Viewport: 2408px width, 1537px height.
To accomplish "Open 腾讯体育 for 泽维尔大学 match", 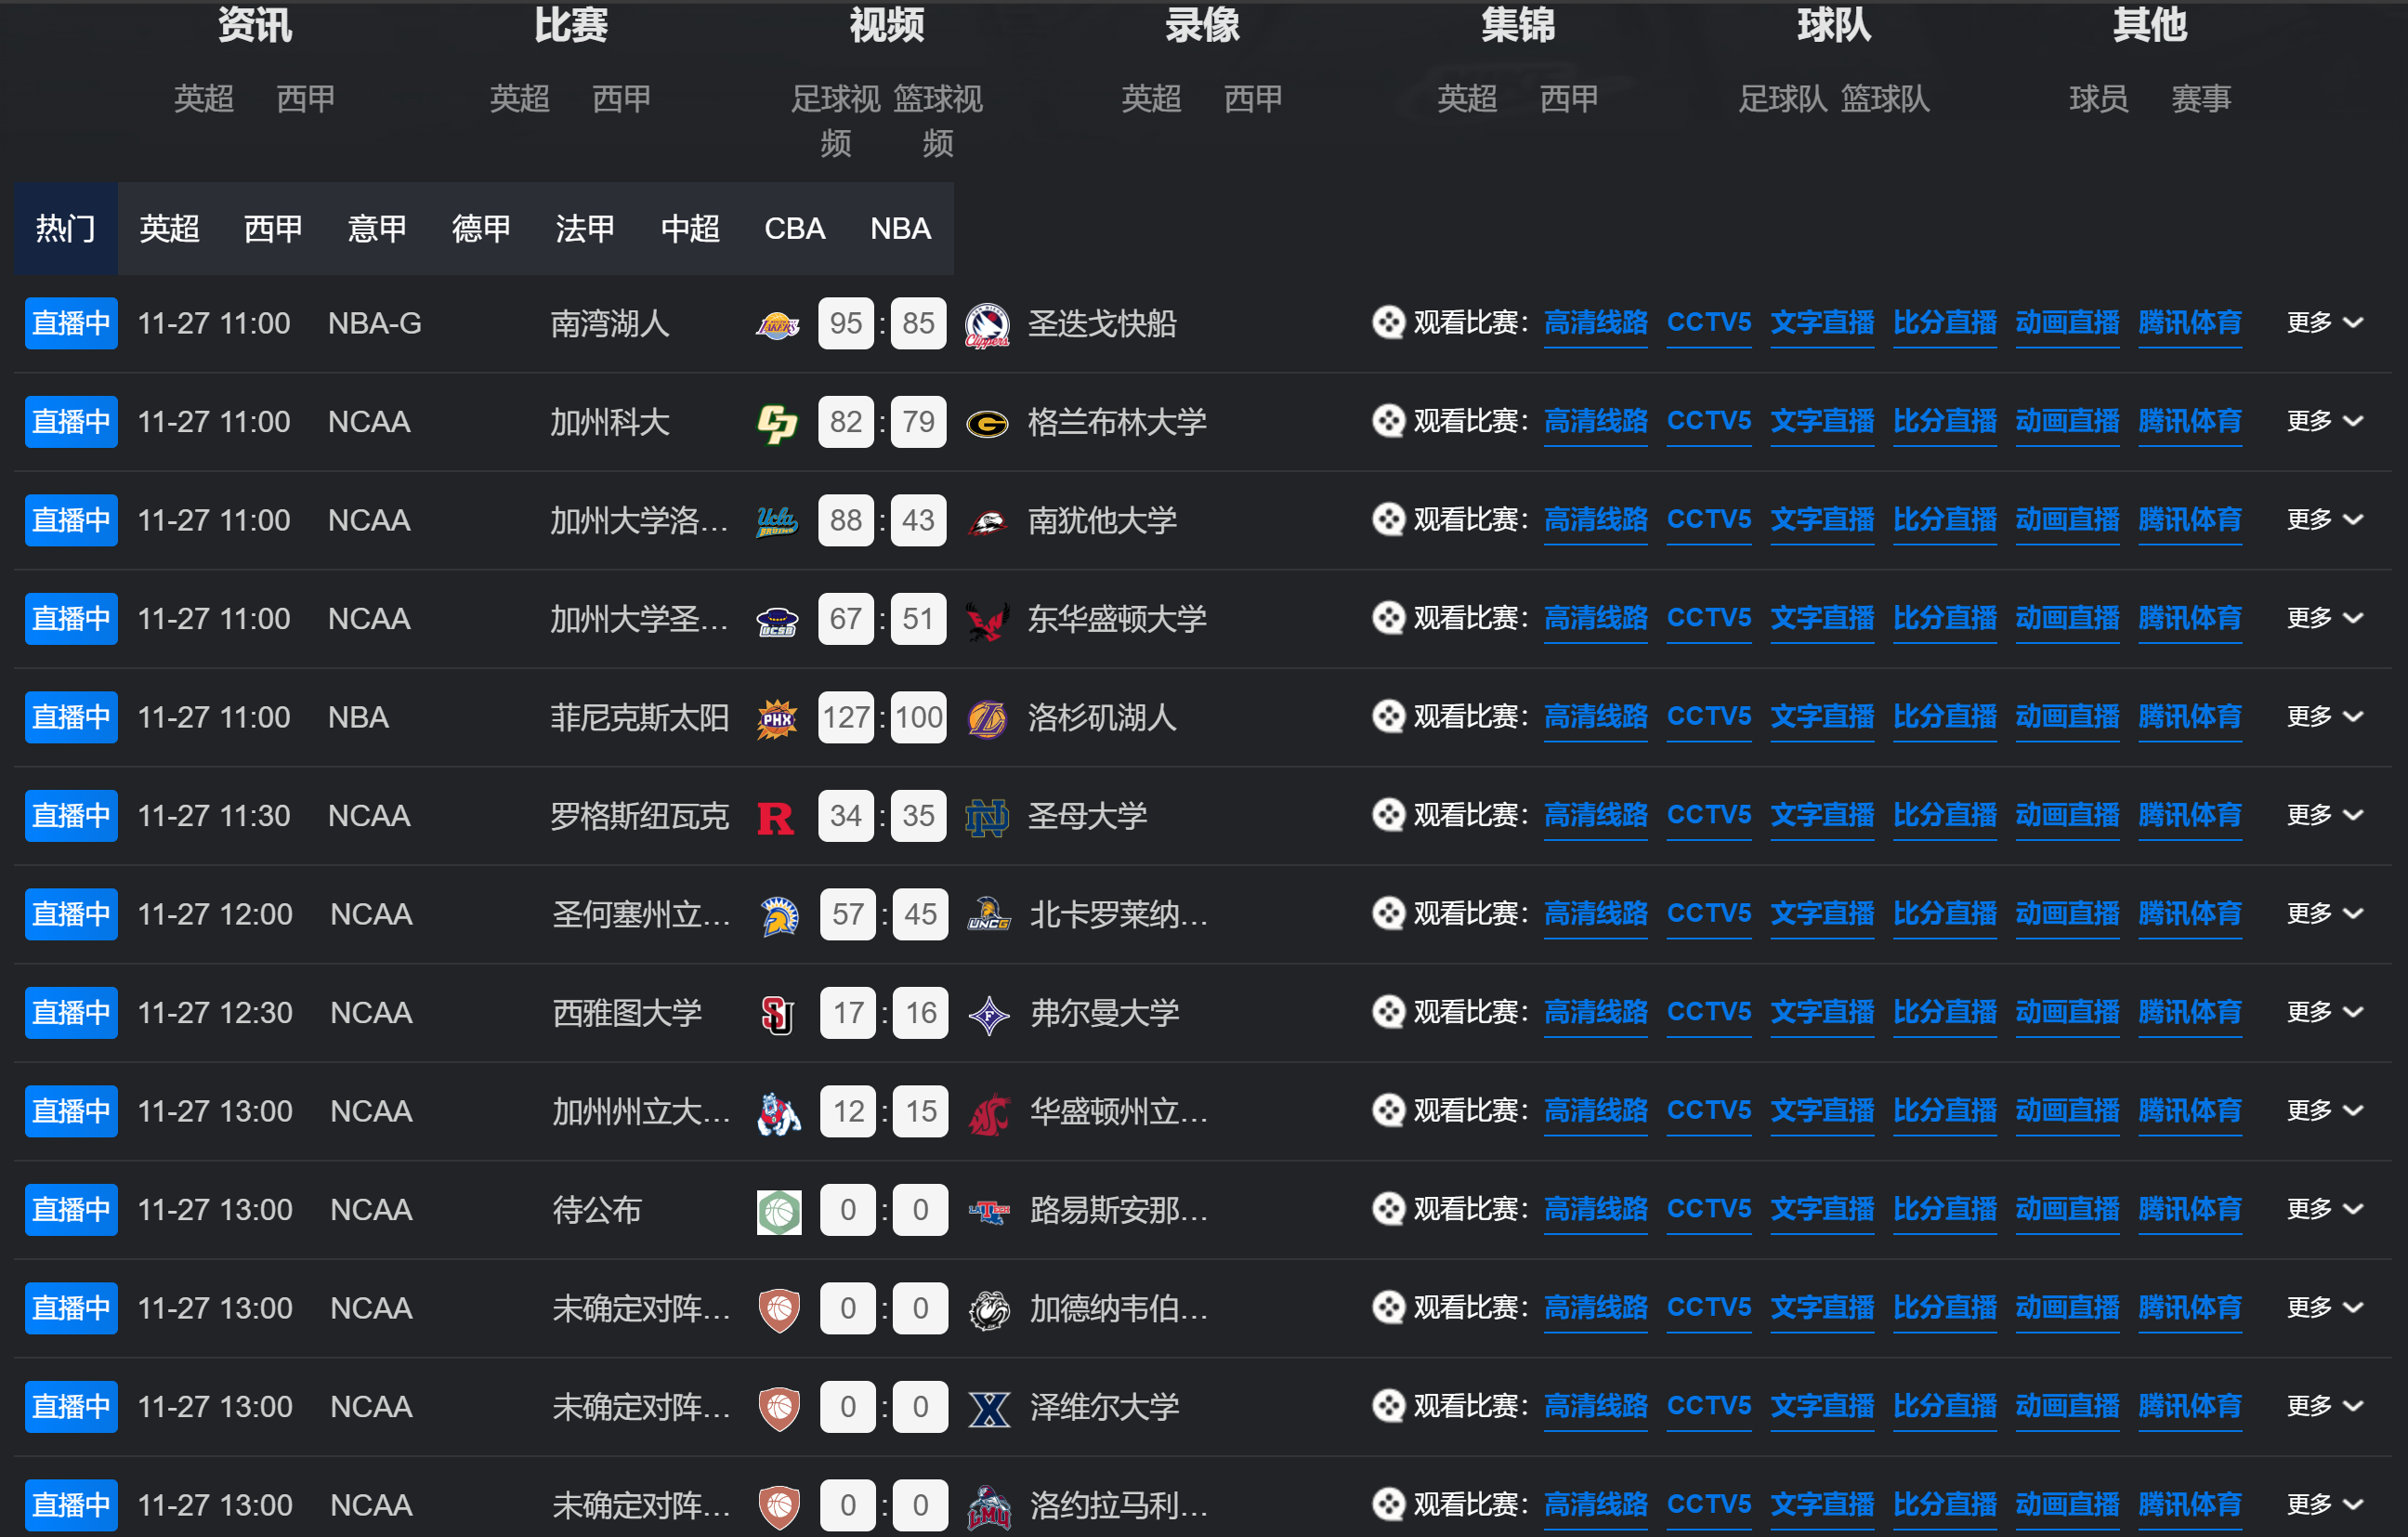I will pyautogui.click(x=2190, y=1406).
